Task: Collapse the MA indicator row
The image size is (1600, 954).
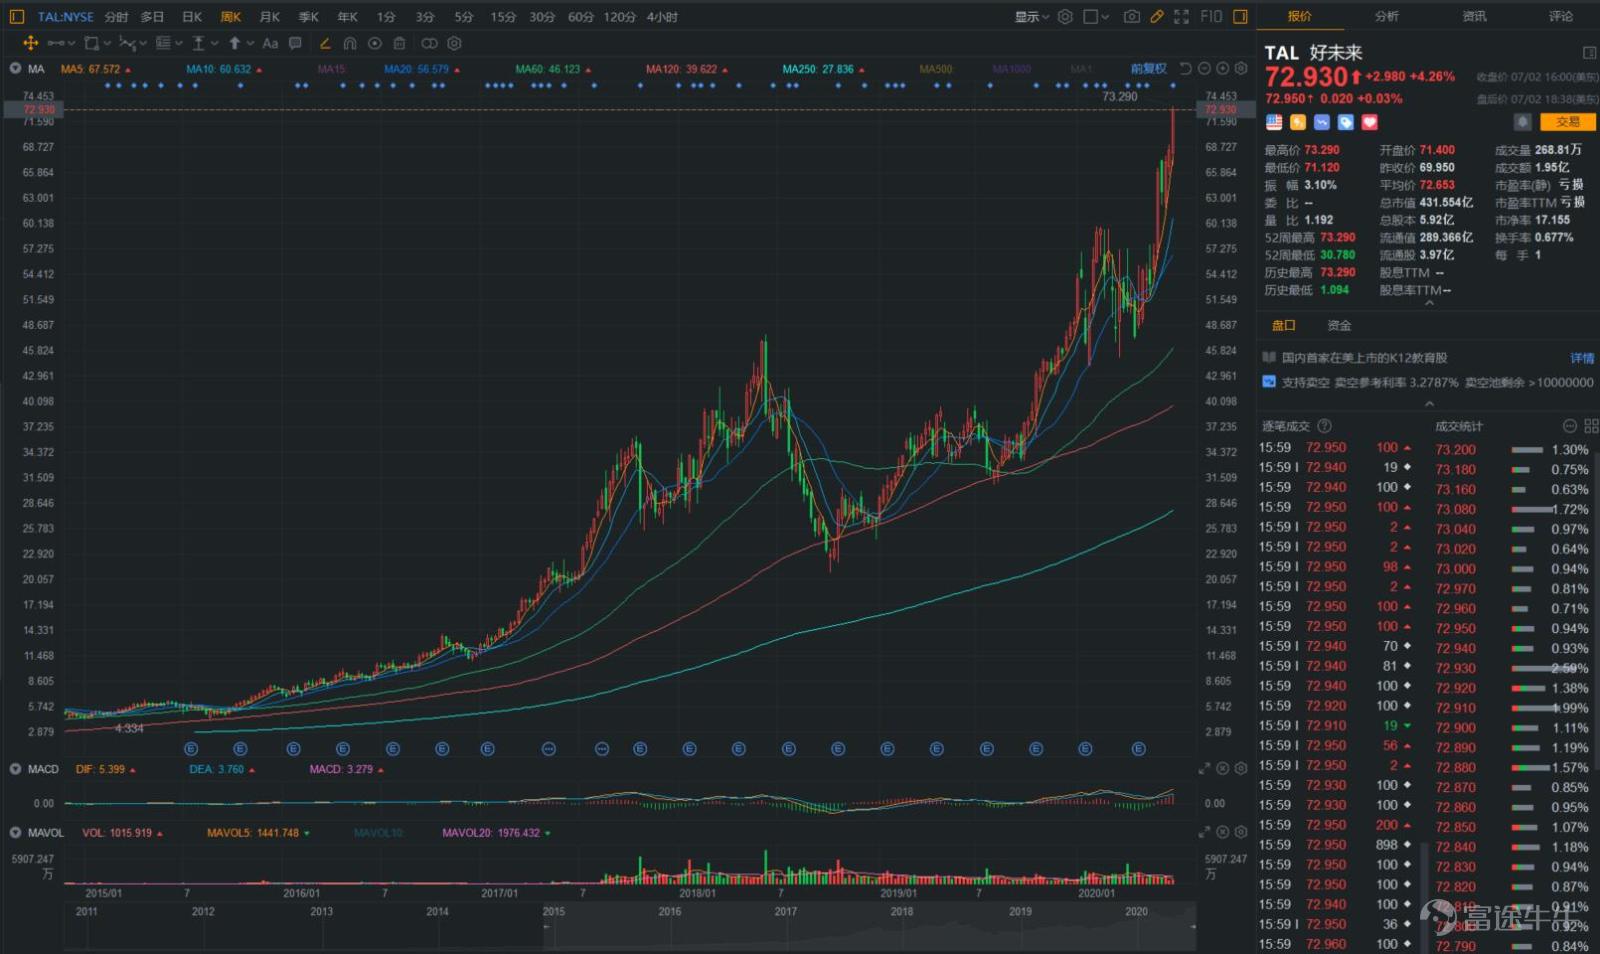Action: 15,69
